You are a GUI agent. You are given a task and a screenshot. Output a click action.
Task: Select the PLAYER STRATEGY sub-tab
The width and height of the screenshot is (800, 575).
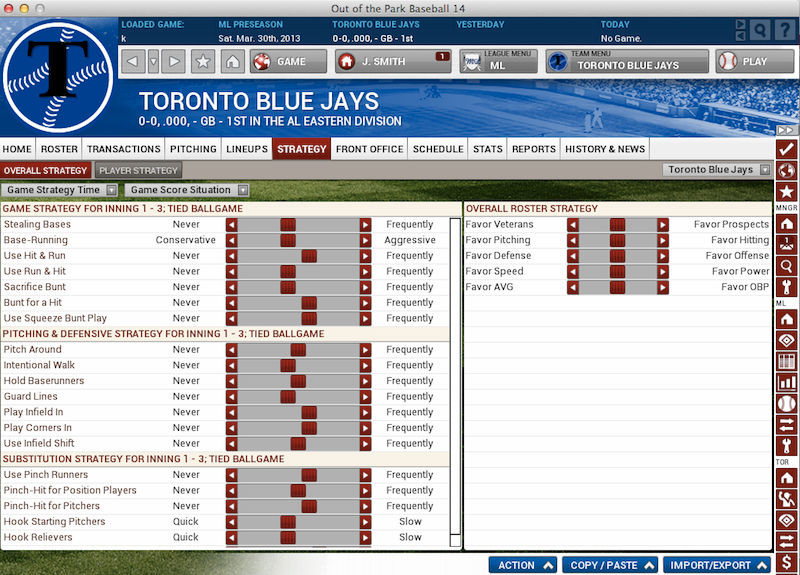(138, 170)
